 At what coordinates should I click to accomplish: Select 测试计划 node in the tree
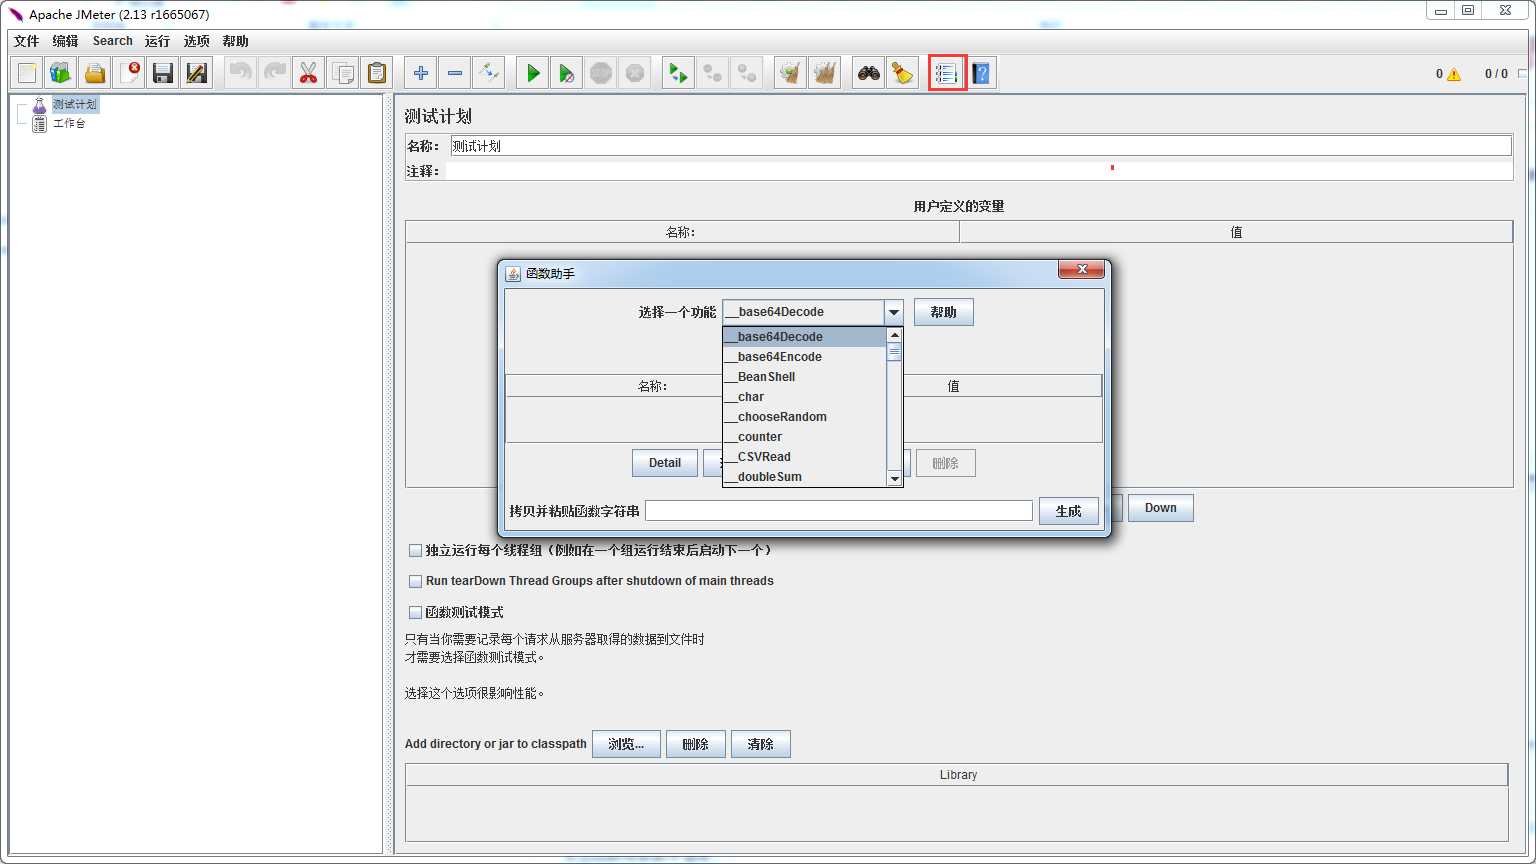75,104
